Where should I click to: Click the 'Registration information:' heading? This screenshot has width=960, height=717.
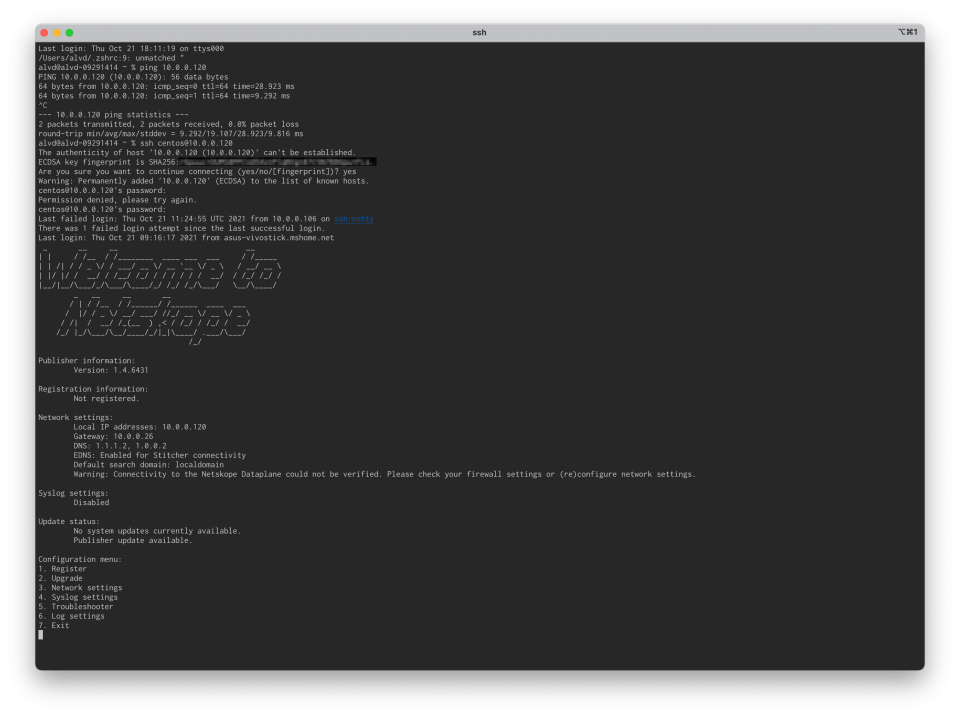point(93,389)
